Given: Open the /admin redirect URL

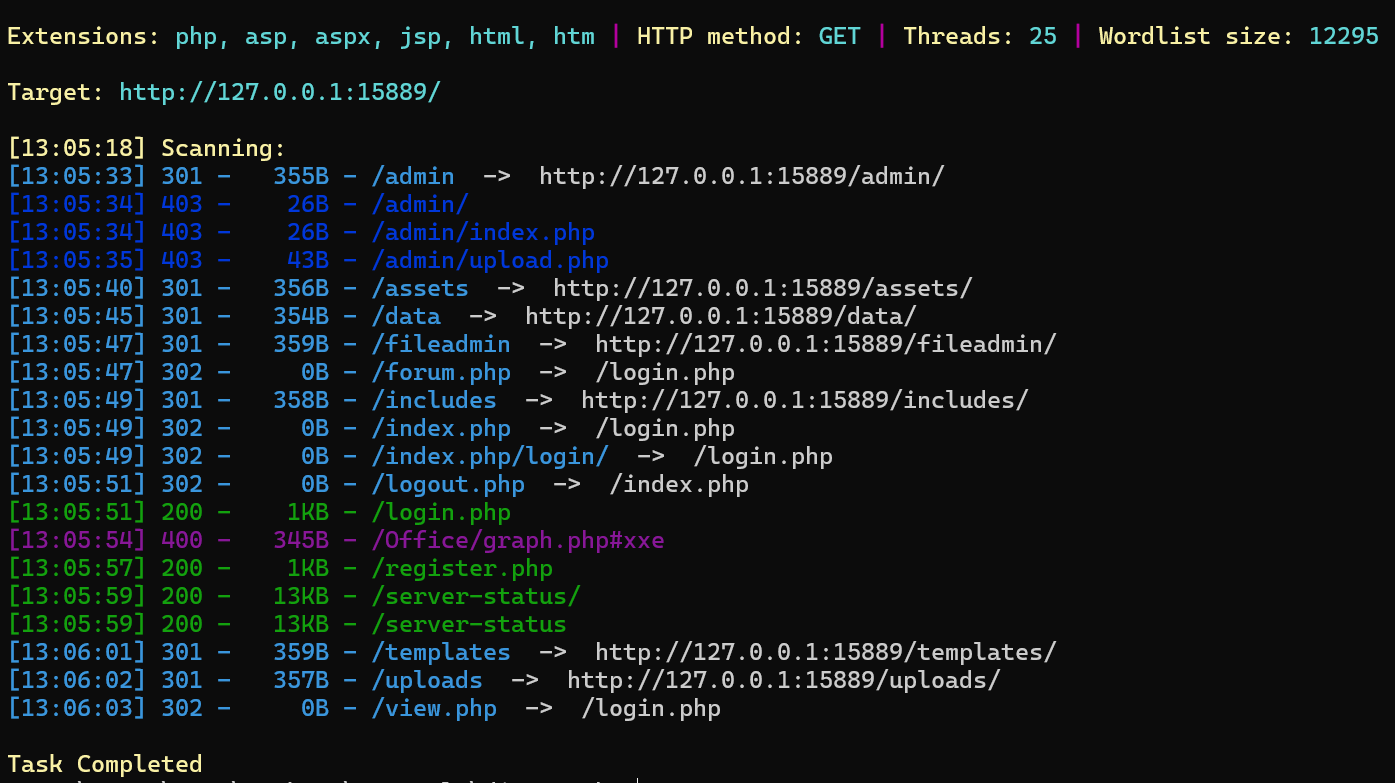Looking at the screenshot, I should coord(742,177).
